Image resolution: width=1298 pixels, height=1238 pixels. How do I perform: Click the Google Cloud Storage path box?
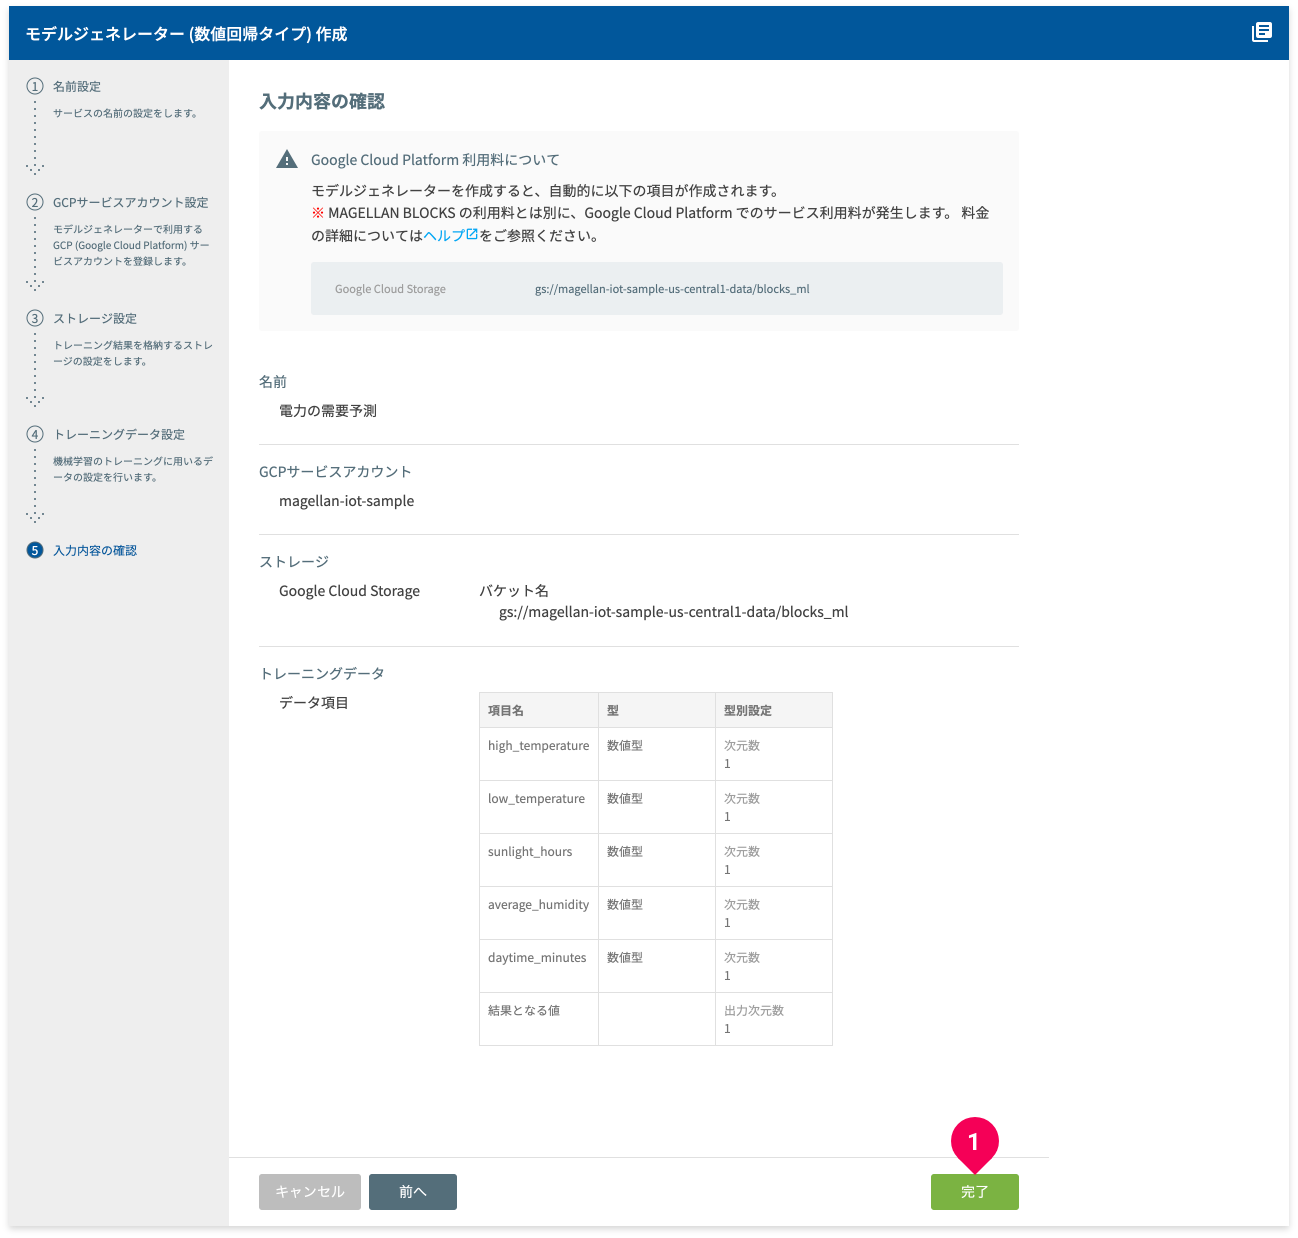(657, 289)
